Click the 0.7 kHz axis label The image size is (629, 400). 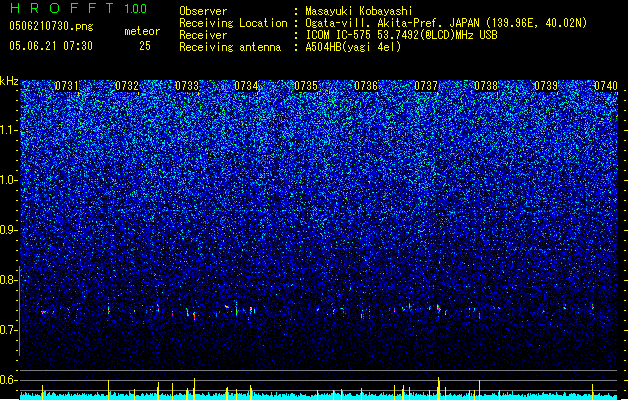point(9,330)
